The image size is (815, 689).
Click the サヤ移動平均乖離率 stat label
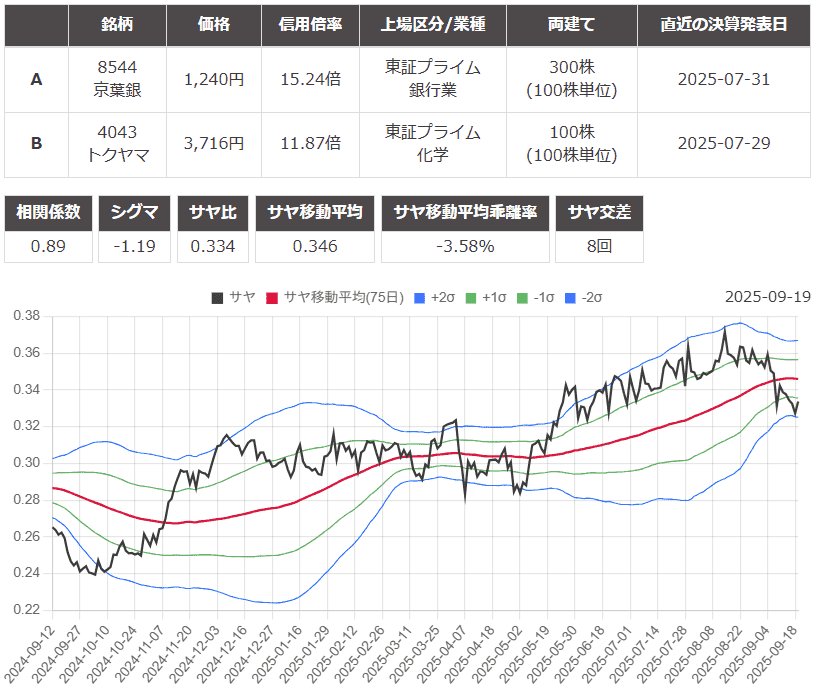click(x=465, y=212)
